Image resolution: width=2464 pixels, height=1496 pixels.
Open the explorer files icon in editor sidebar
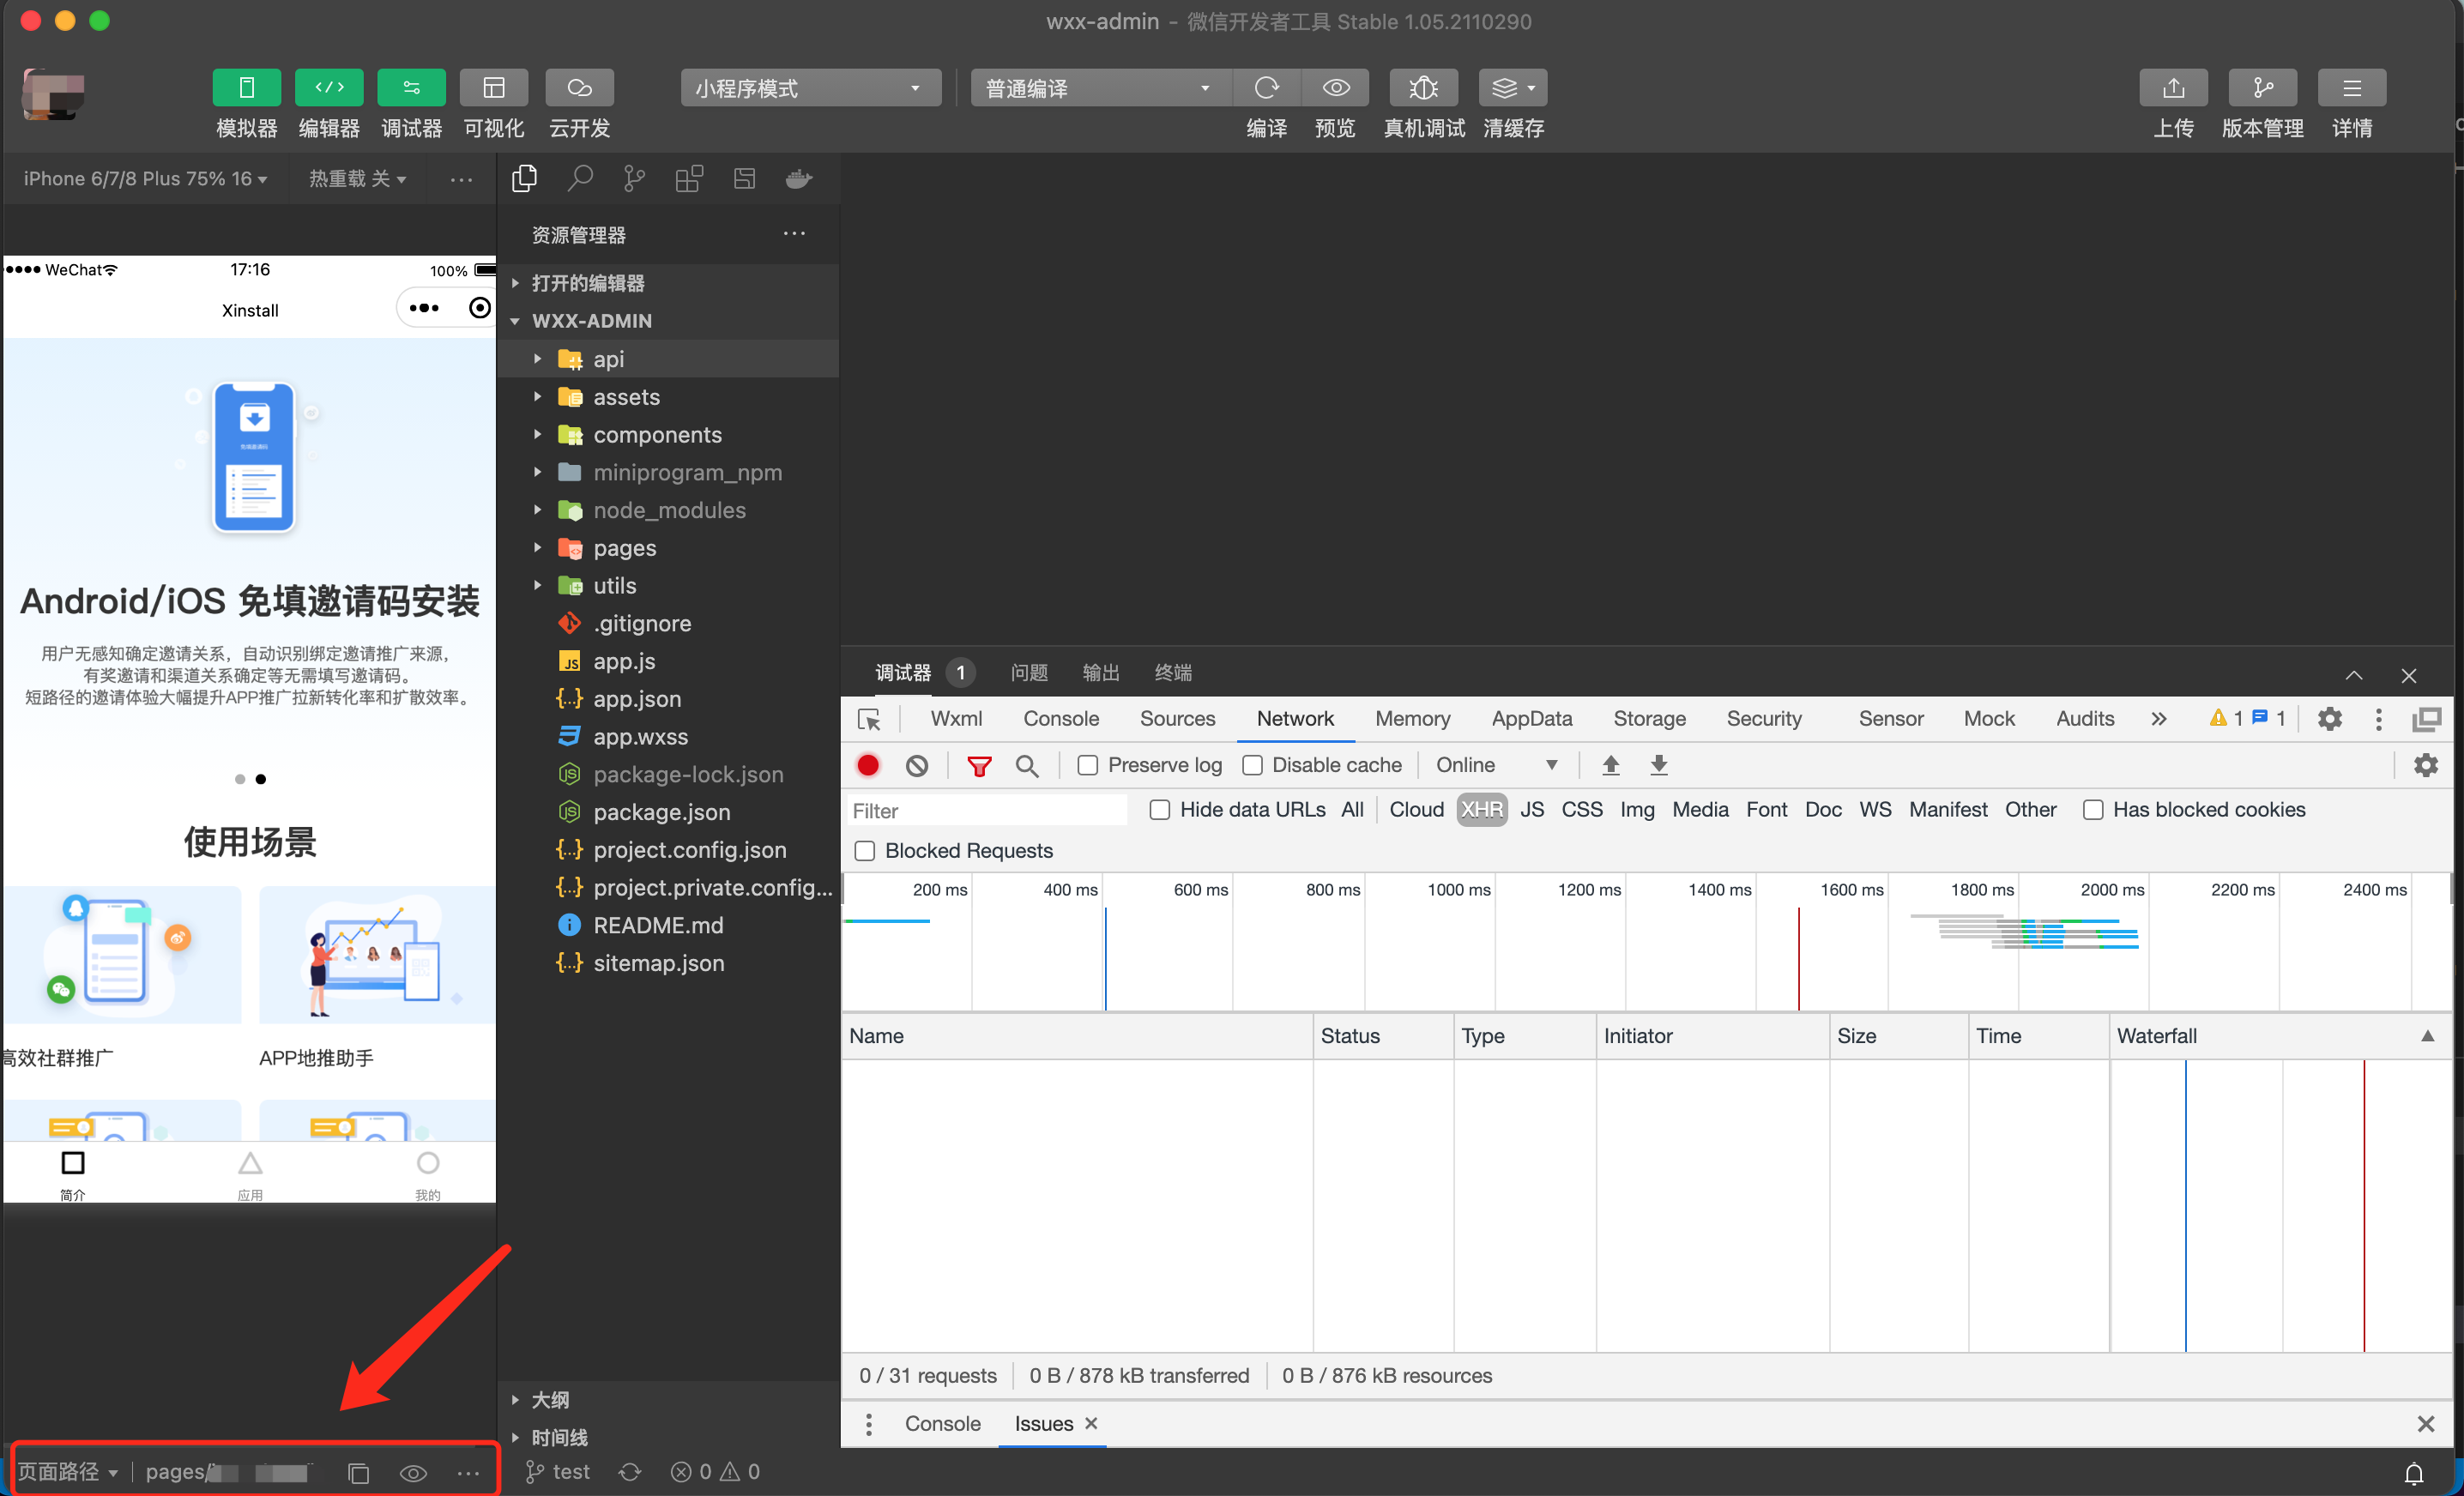pos(524,178)
